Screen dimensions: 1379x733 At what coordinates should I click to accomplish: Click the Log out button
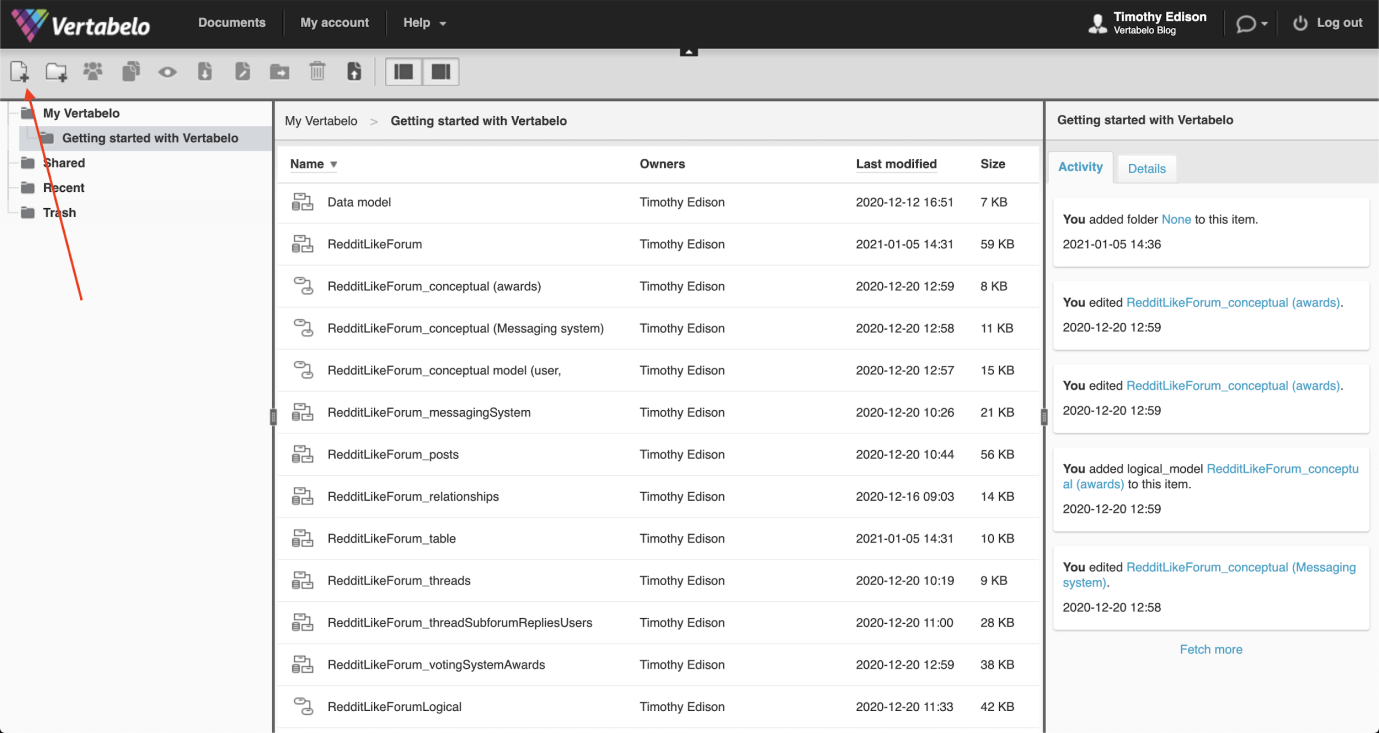click(x=1328, y=23)
